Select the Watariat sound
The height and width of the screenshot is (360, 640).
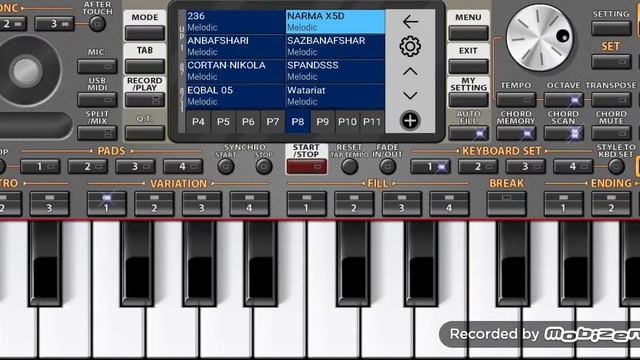point(335,96)
